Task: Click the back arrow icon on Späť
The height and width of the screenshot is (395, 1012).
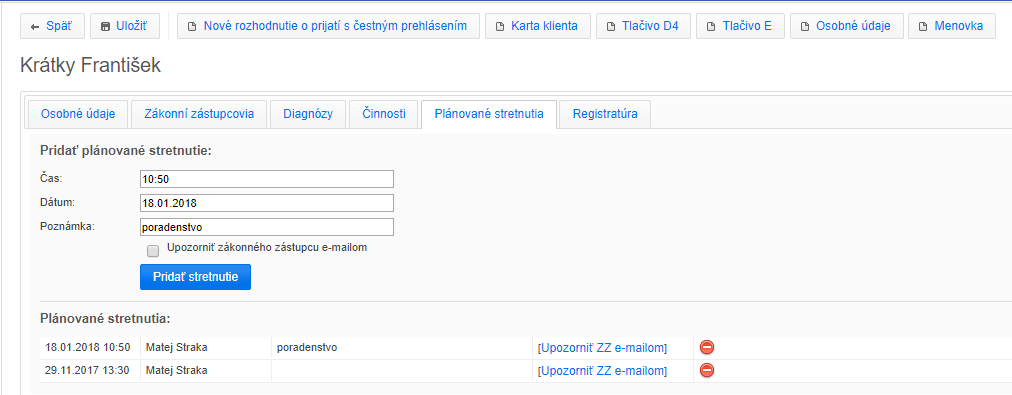Action: 35,26
